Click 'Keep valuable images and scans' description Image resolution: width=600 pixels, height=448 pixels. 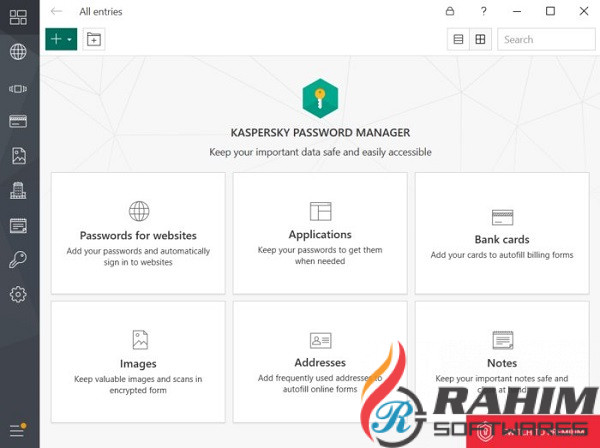click(138, 384)
